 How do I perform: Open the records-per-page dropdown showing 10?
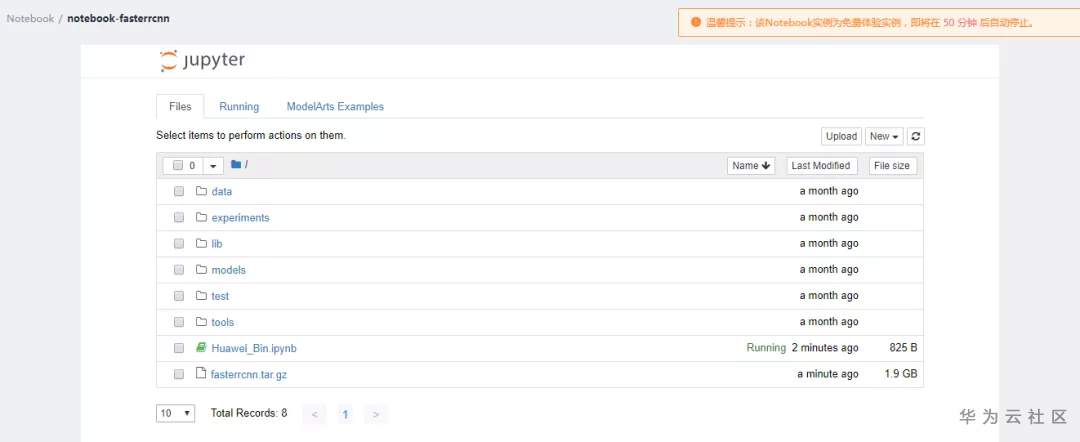[x=176, y=413]
